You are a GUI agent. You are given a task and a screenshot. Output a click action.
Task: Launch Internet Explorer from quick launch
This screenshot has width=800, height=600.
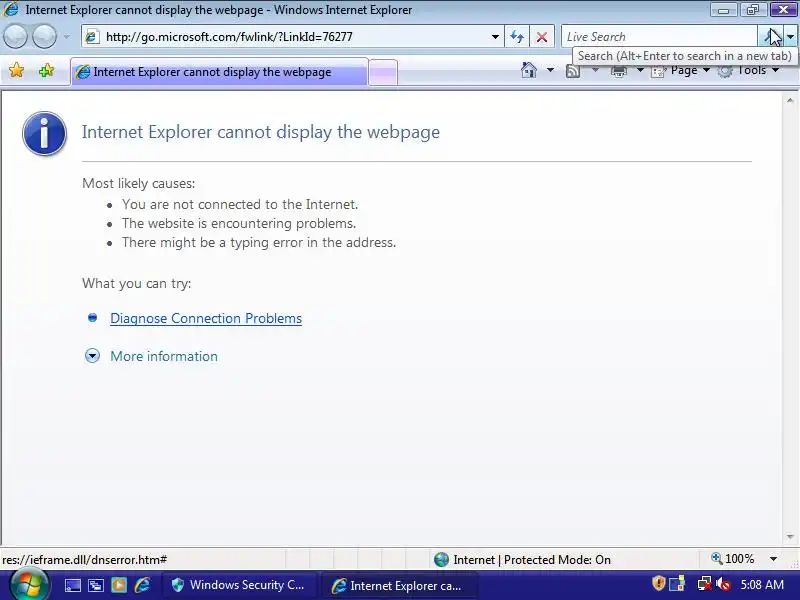point(142,585)
